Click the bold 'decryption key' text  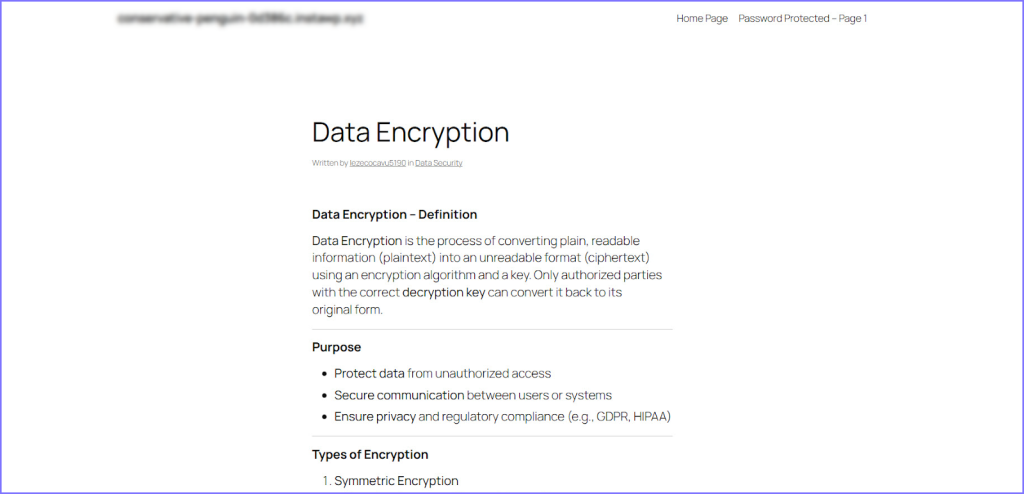click(443, 292)
